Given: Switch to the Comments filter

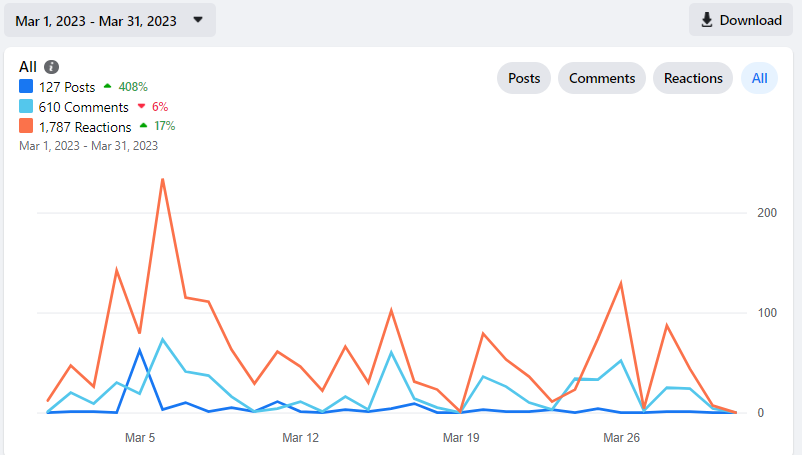Looking at the screenshot, I should [602, 78].
